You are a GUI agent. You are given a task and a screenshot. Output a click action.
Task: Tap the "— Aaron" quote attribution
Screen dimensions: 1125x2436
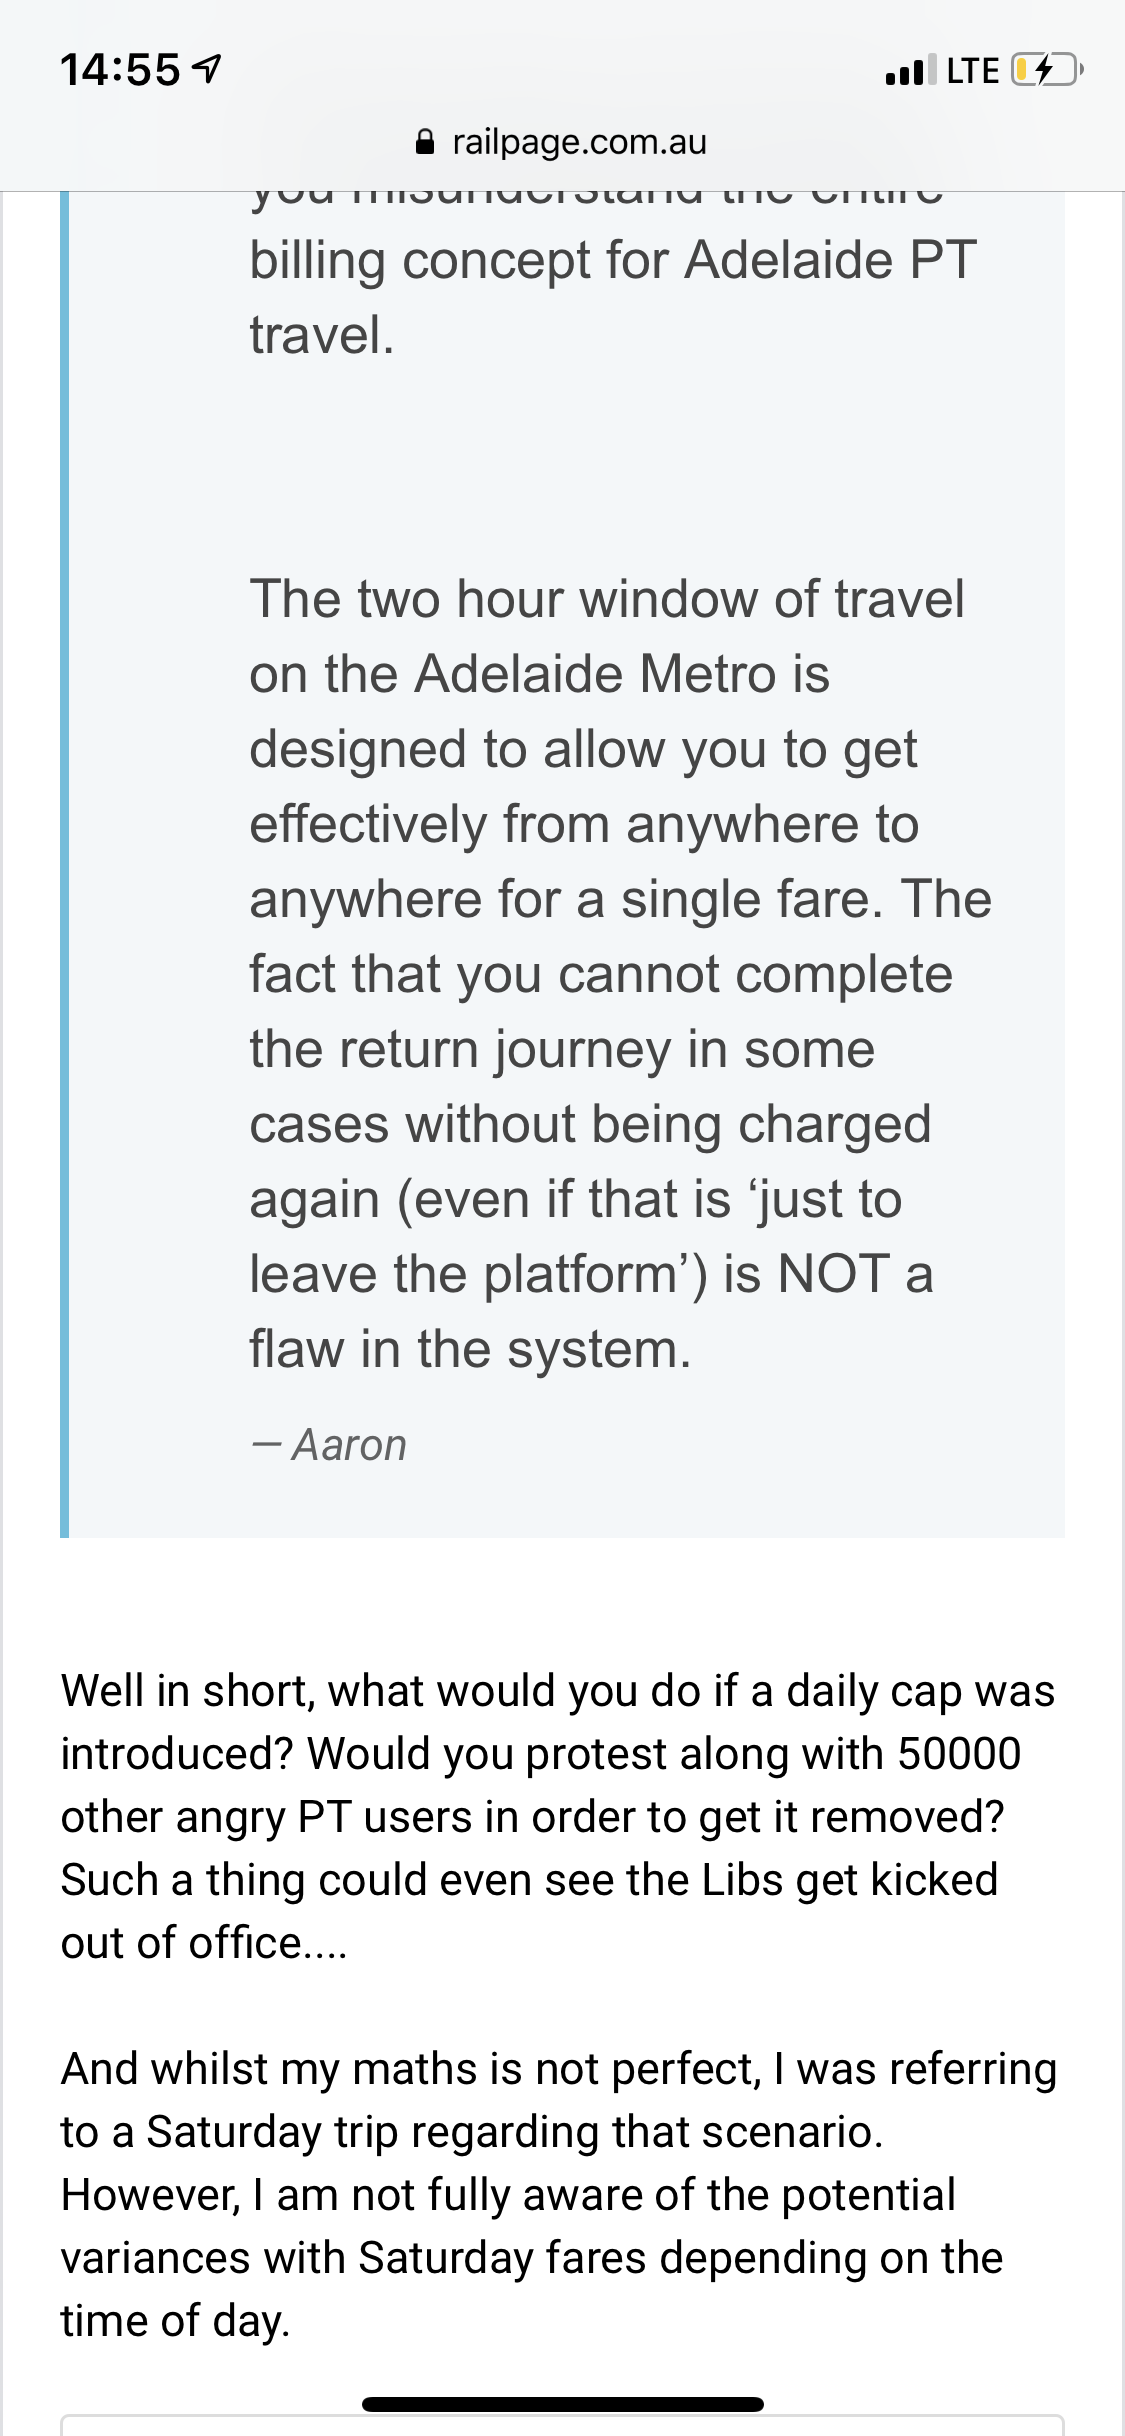(x=330, y=1445)
